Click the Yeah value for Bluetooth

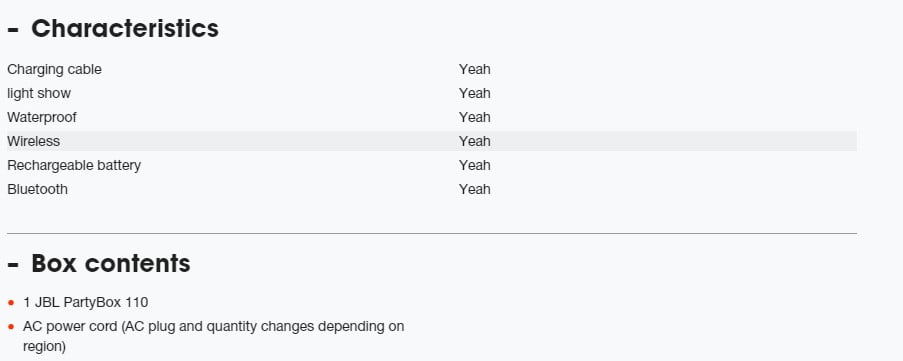(475, 189)
